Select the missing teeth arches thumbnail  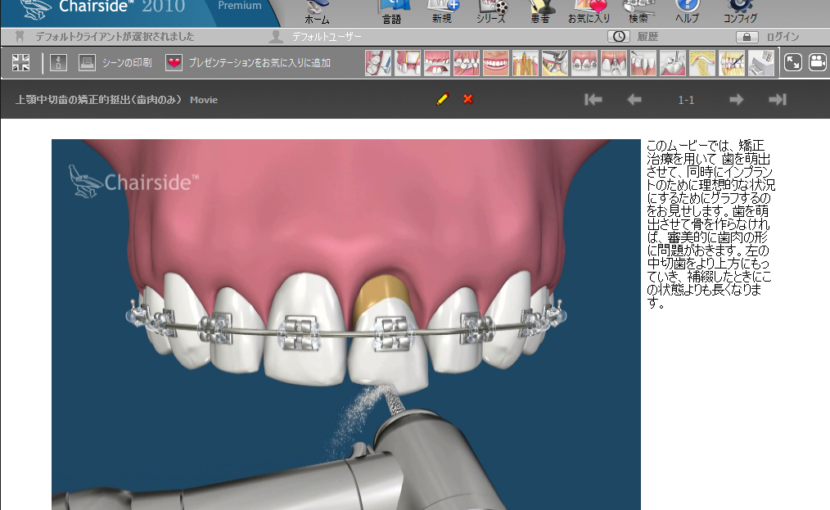tap(437, 62)
